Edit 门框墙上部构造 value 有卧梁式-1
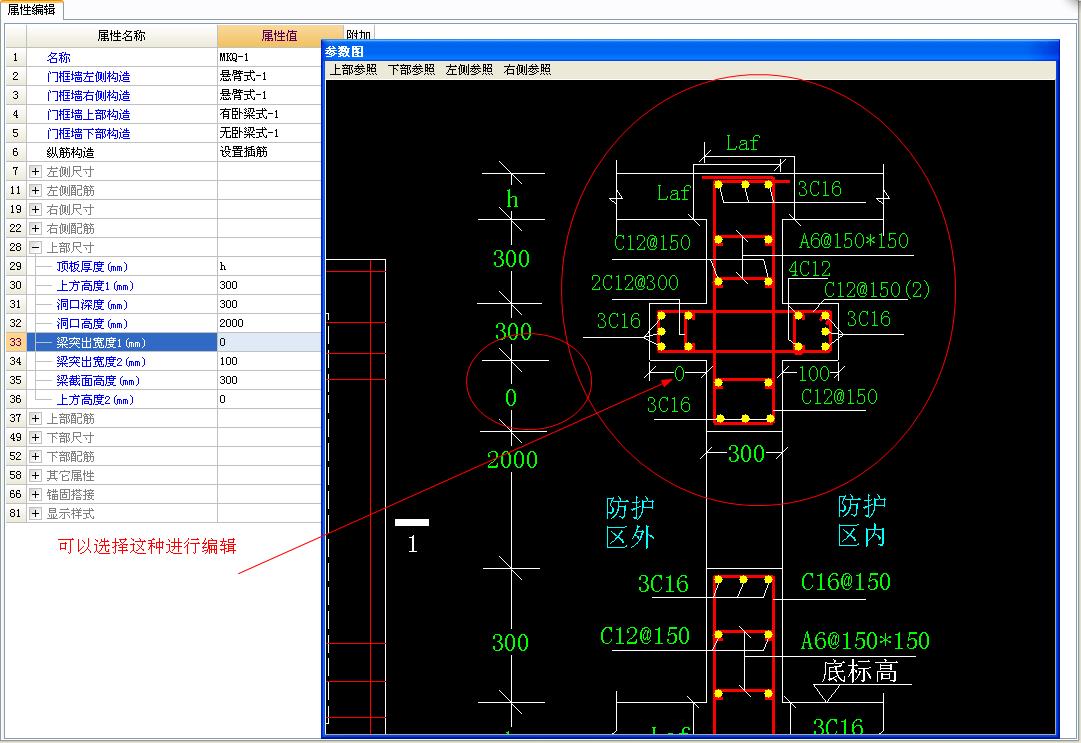 (x=270, y=114)
